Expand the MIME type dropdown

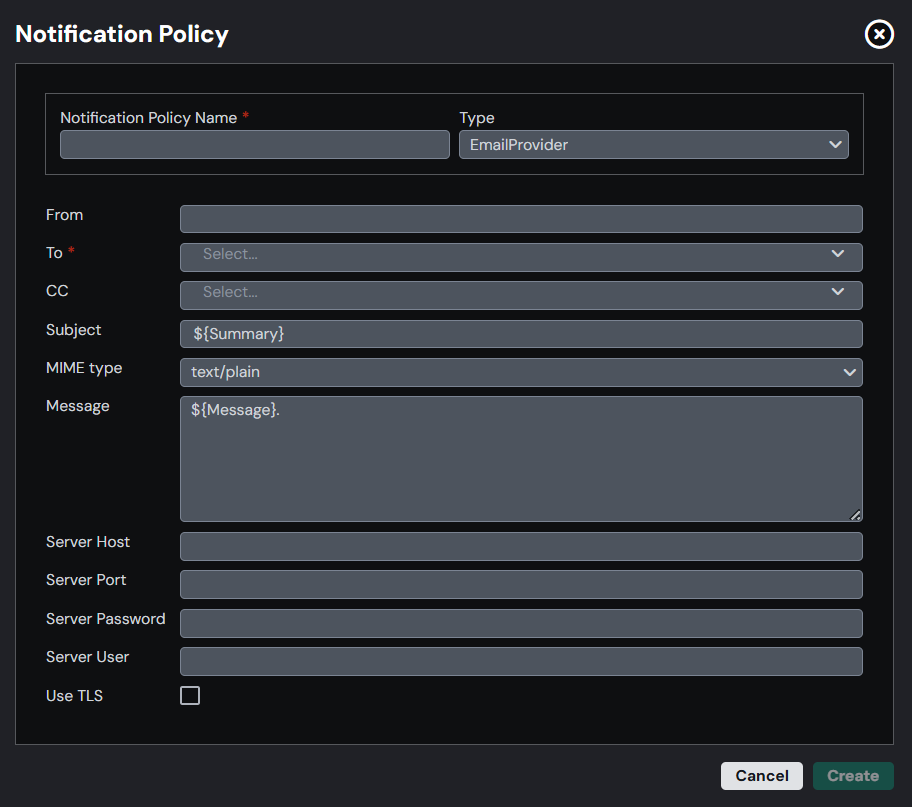(x=521, y=372)
